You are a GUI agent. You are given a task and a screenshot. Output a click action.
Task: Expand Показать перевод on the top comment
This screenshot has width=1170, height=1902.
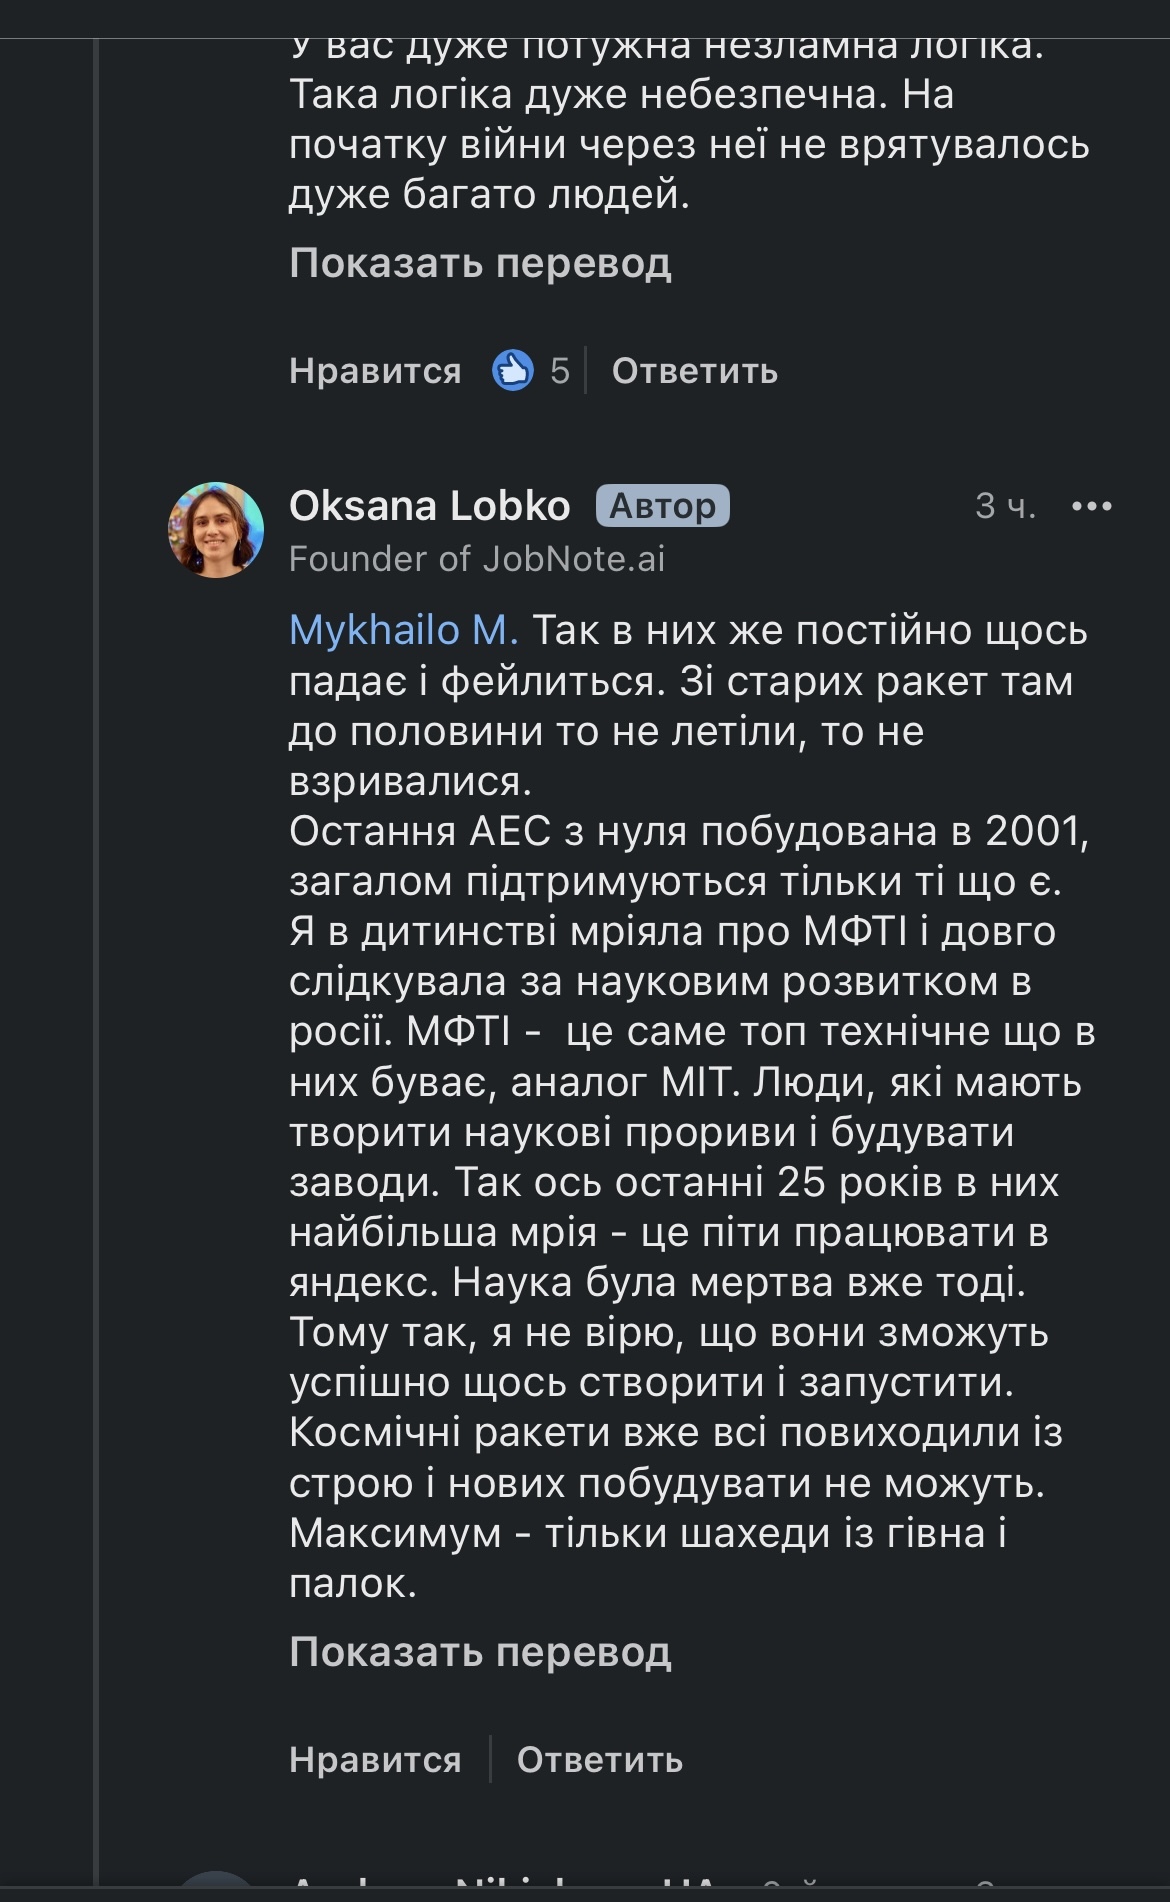(480, 263)
